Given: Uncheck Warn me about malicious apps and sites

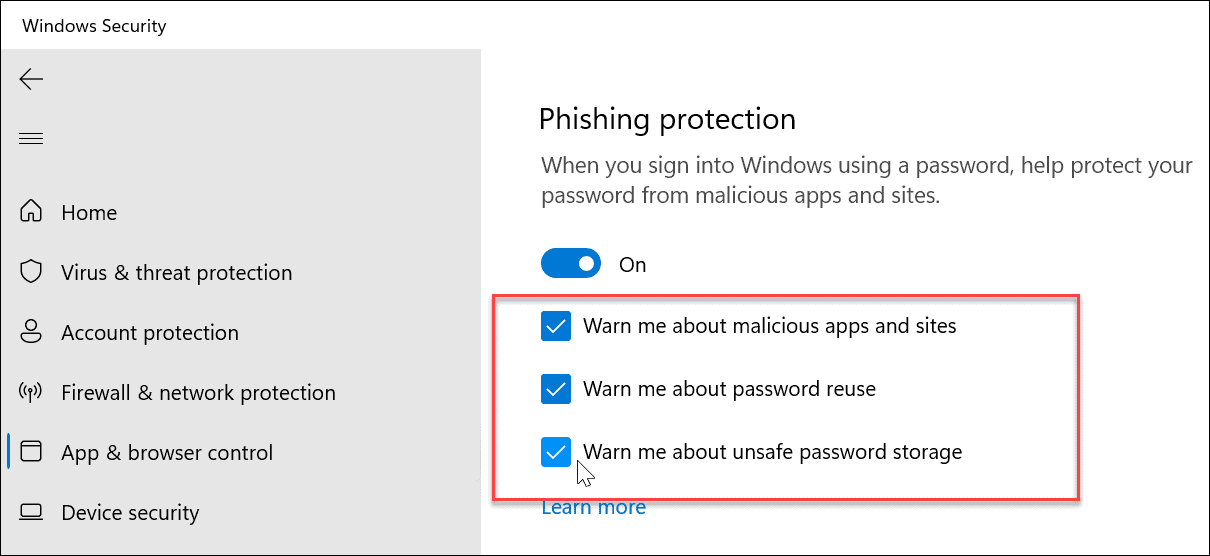Looking at the screenshot, I should (x=555, y=326).
